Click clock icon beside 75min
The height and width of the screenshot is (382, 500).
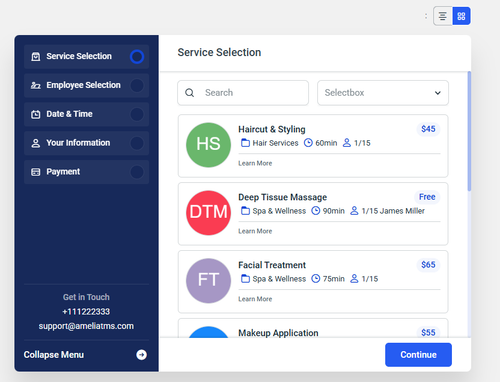316,279
